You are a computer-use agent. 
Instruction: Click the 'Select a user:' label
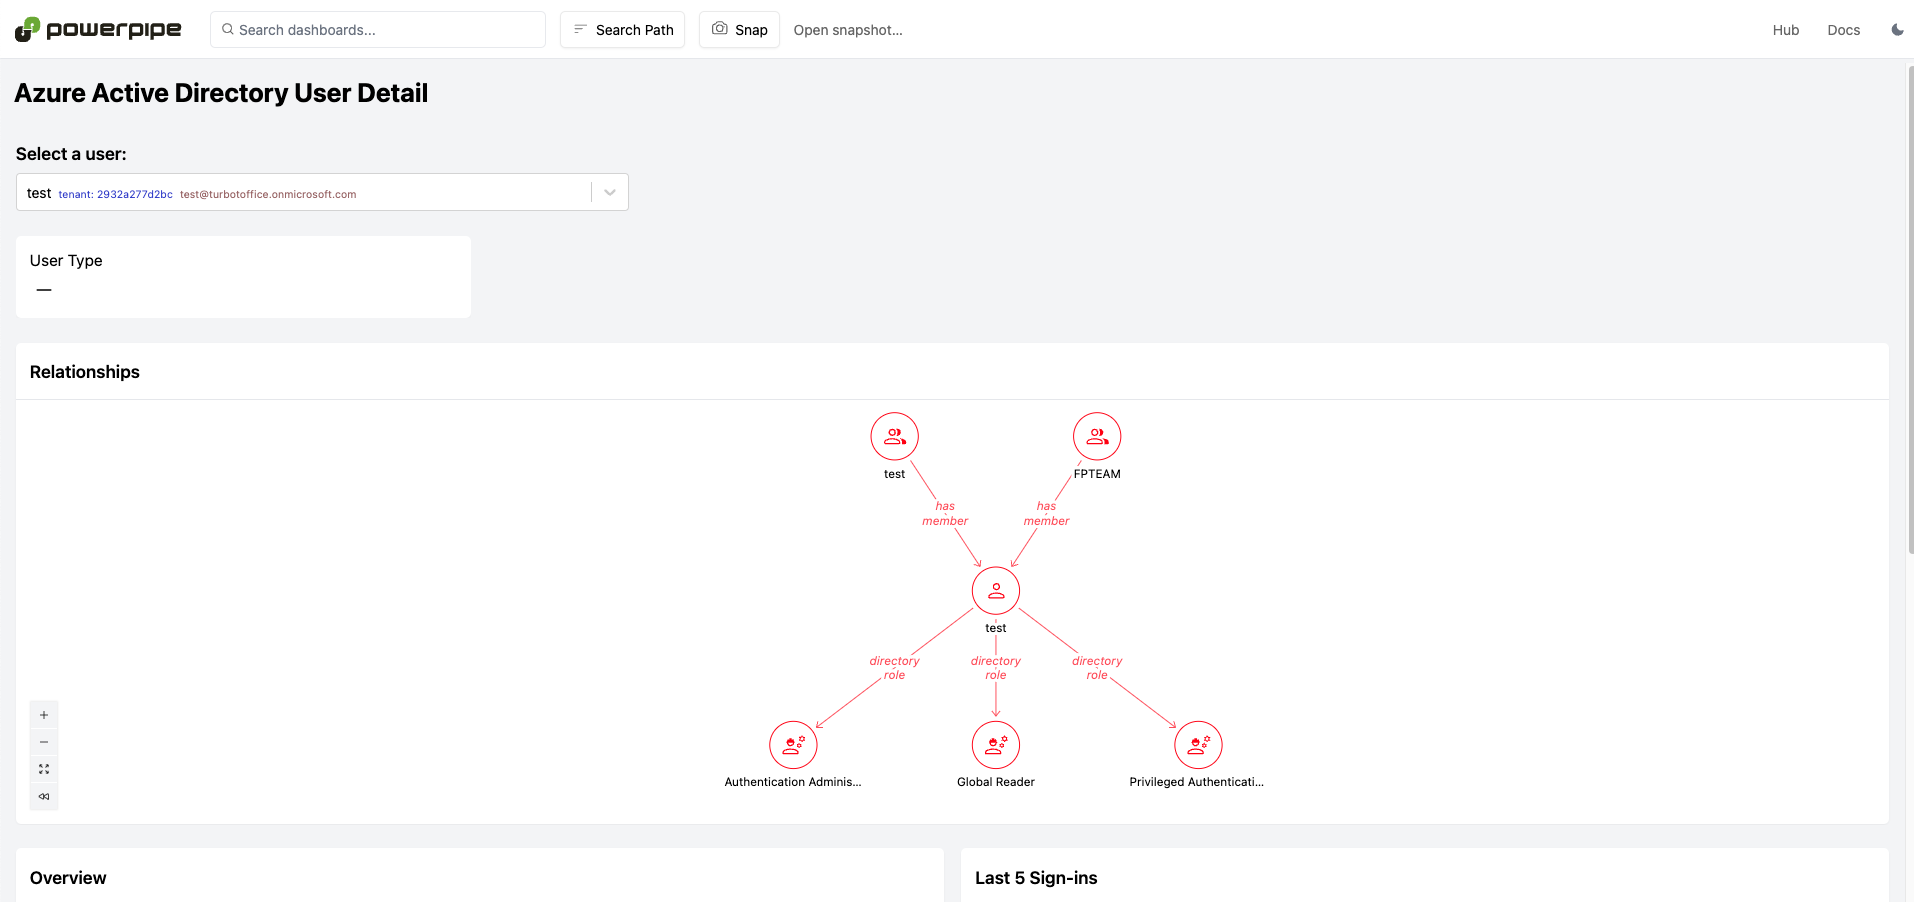(x=71, y=154)
